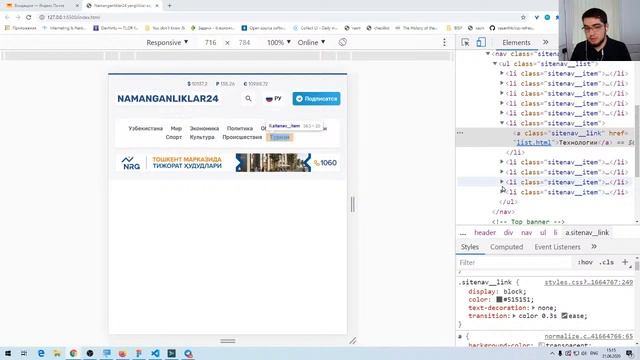Image resolution: width=640 pixels, height=360 pixels.
Task: Open Visual Studio Code from the taskbar
Action: [x=155, y=353]
